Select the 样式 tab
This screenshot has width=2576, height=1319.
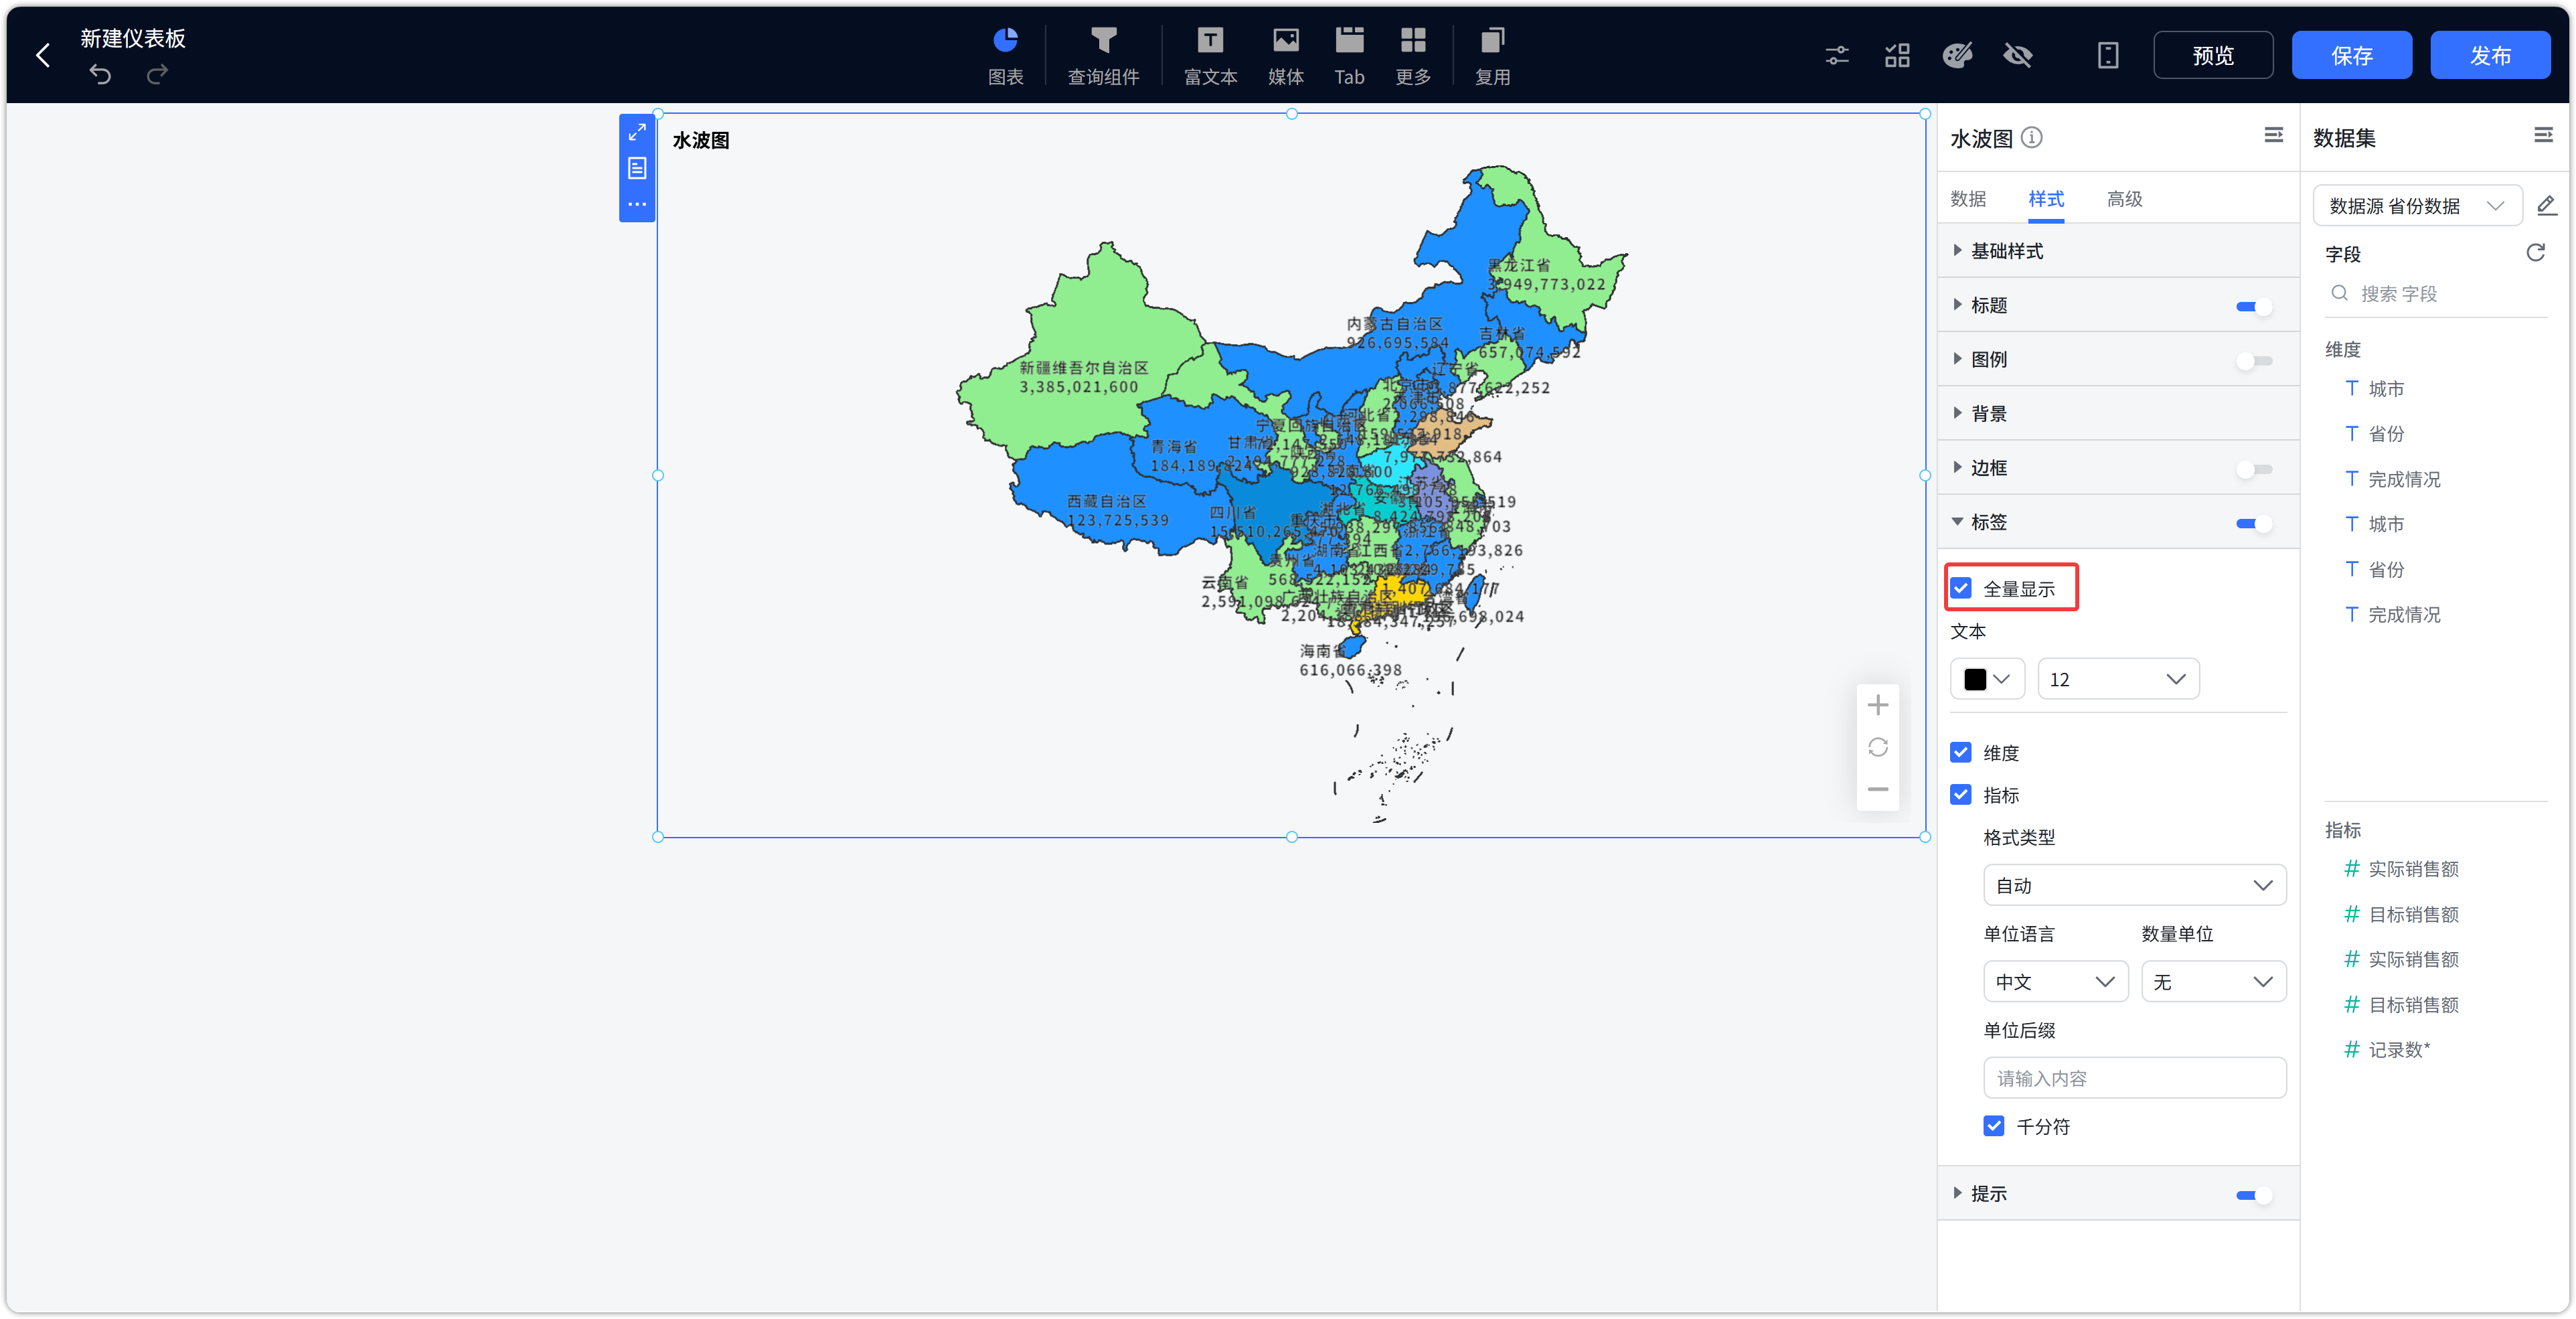(x=2045, y=198)
